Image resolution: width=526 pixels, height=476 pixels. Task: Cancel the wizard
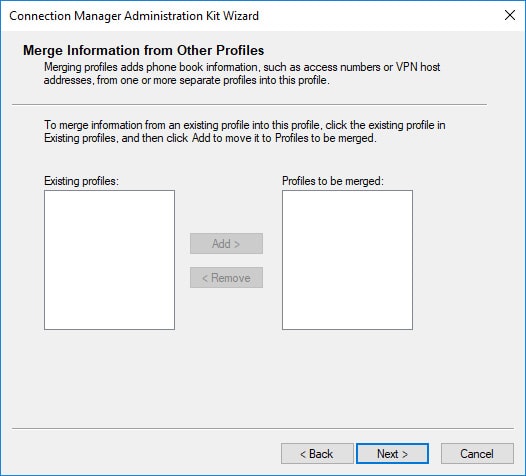(477, 454)
